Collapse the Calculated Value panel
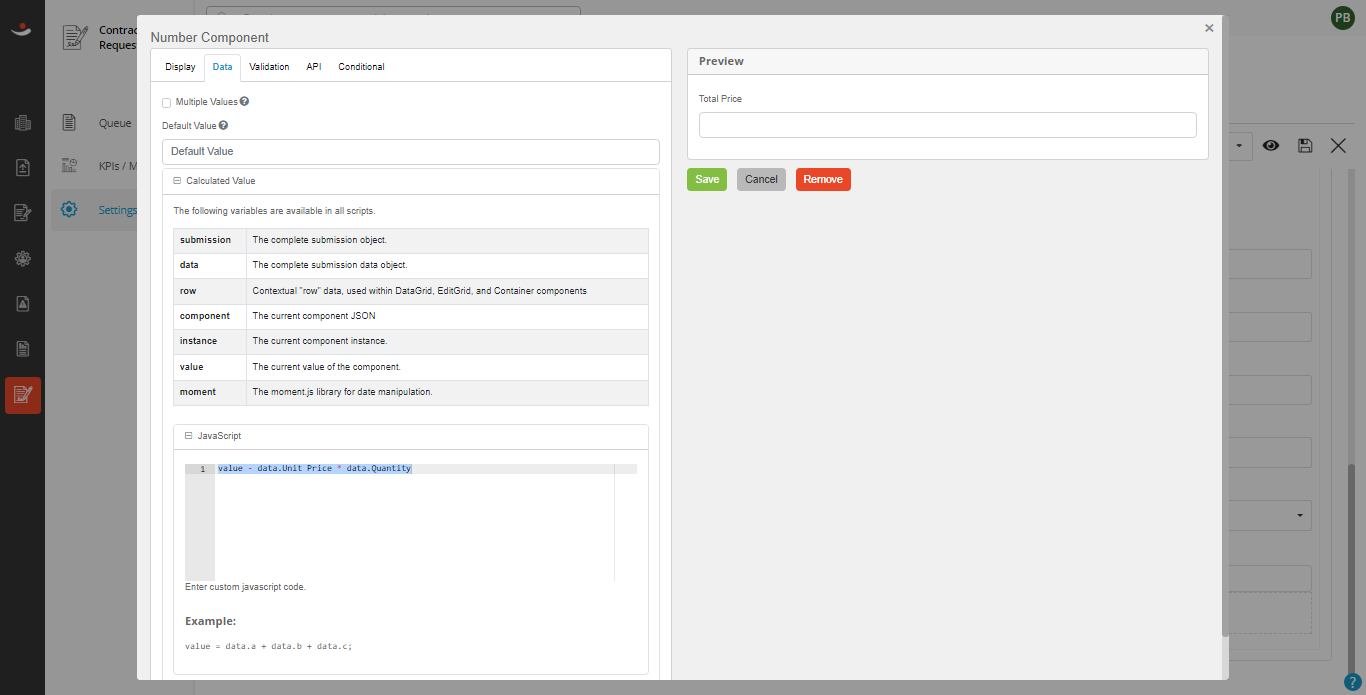This screenshot has width=1366, height=695. (177, 181)
